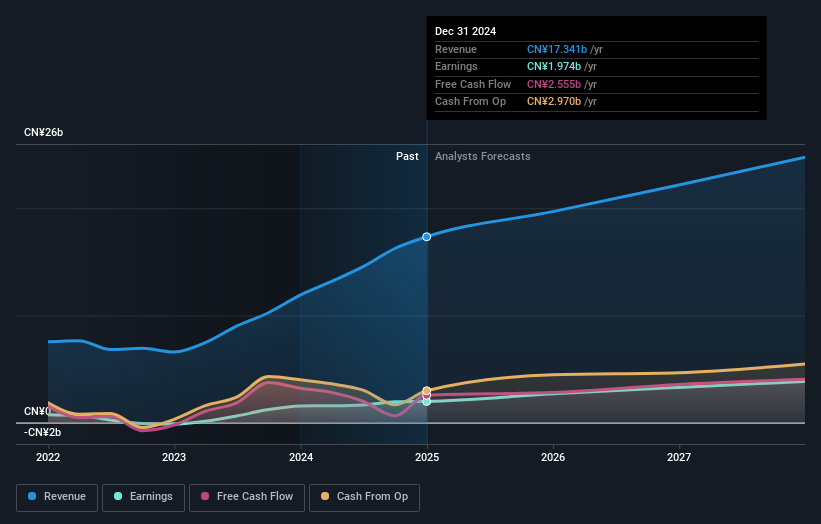Click the CN¥26b y-axis label
The image size is (821, 524).
click(43, 132)
